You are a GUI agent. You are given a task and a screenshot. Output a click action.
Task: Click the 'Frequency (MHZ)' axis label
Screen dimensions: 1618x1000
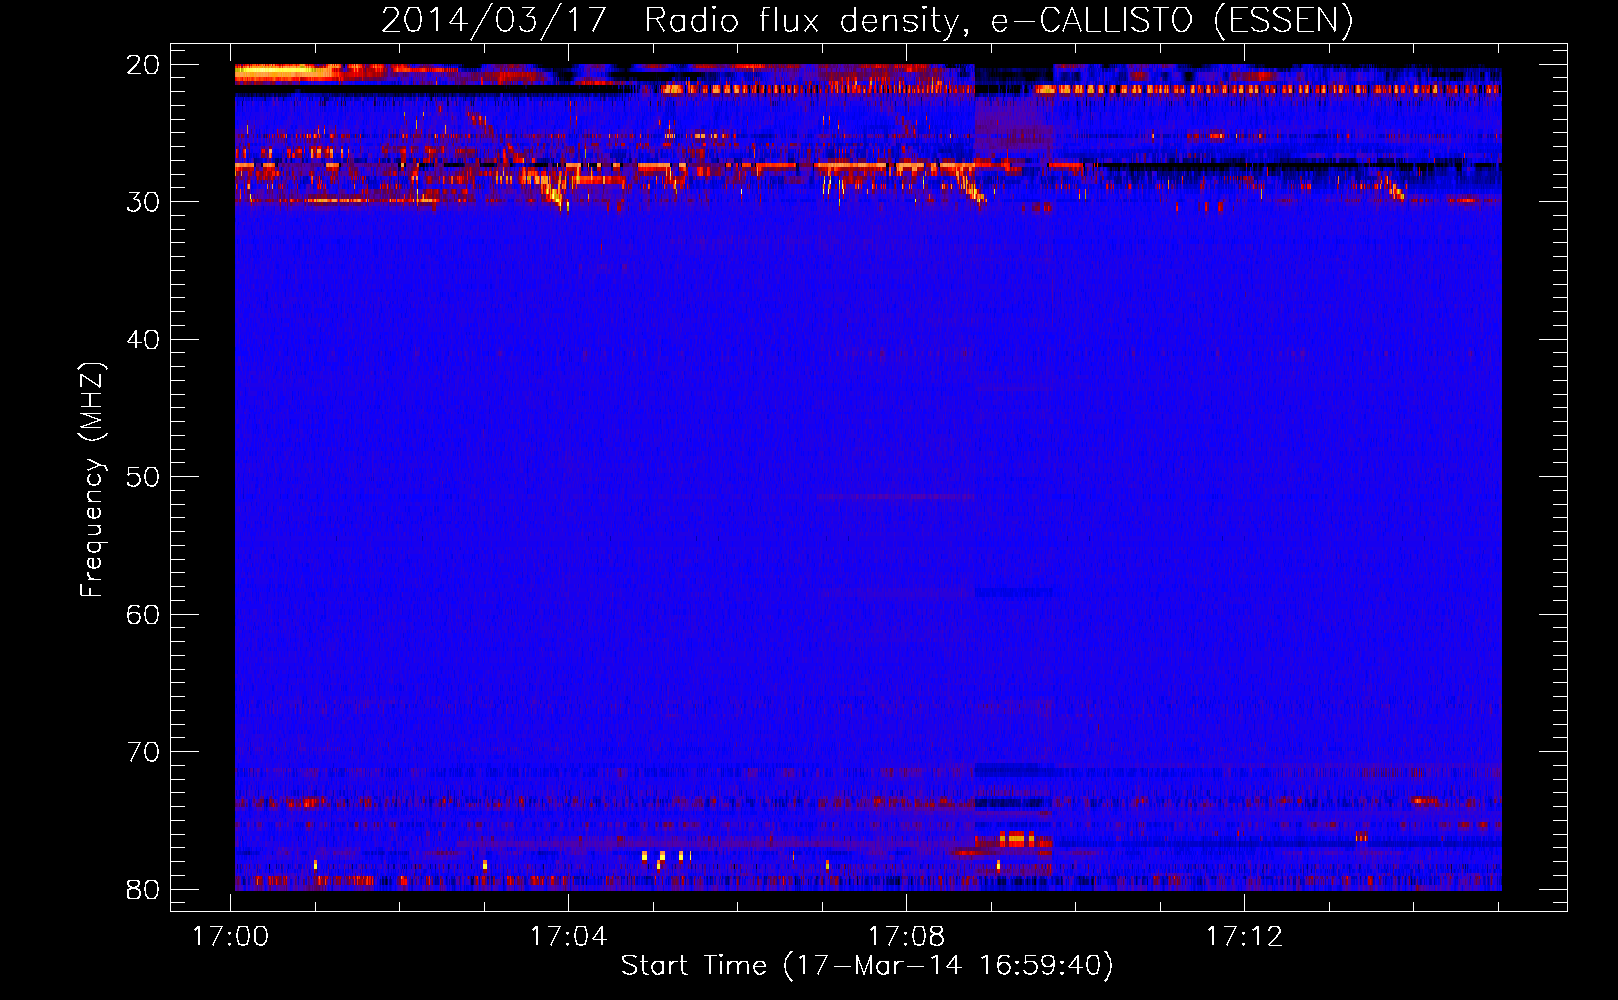[x=92, y=480]
